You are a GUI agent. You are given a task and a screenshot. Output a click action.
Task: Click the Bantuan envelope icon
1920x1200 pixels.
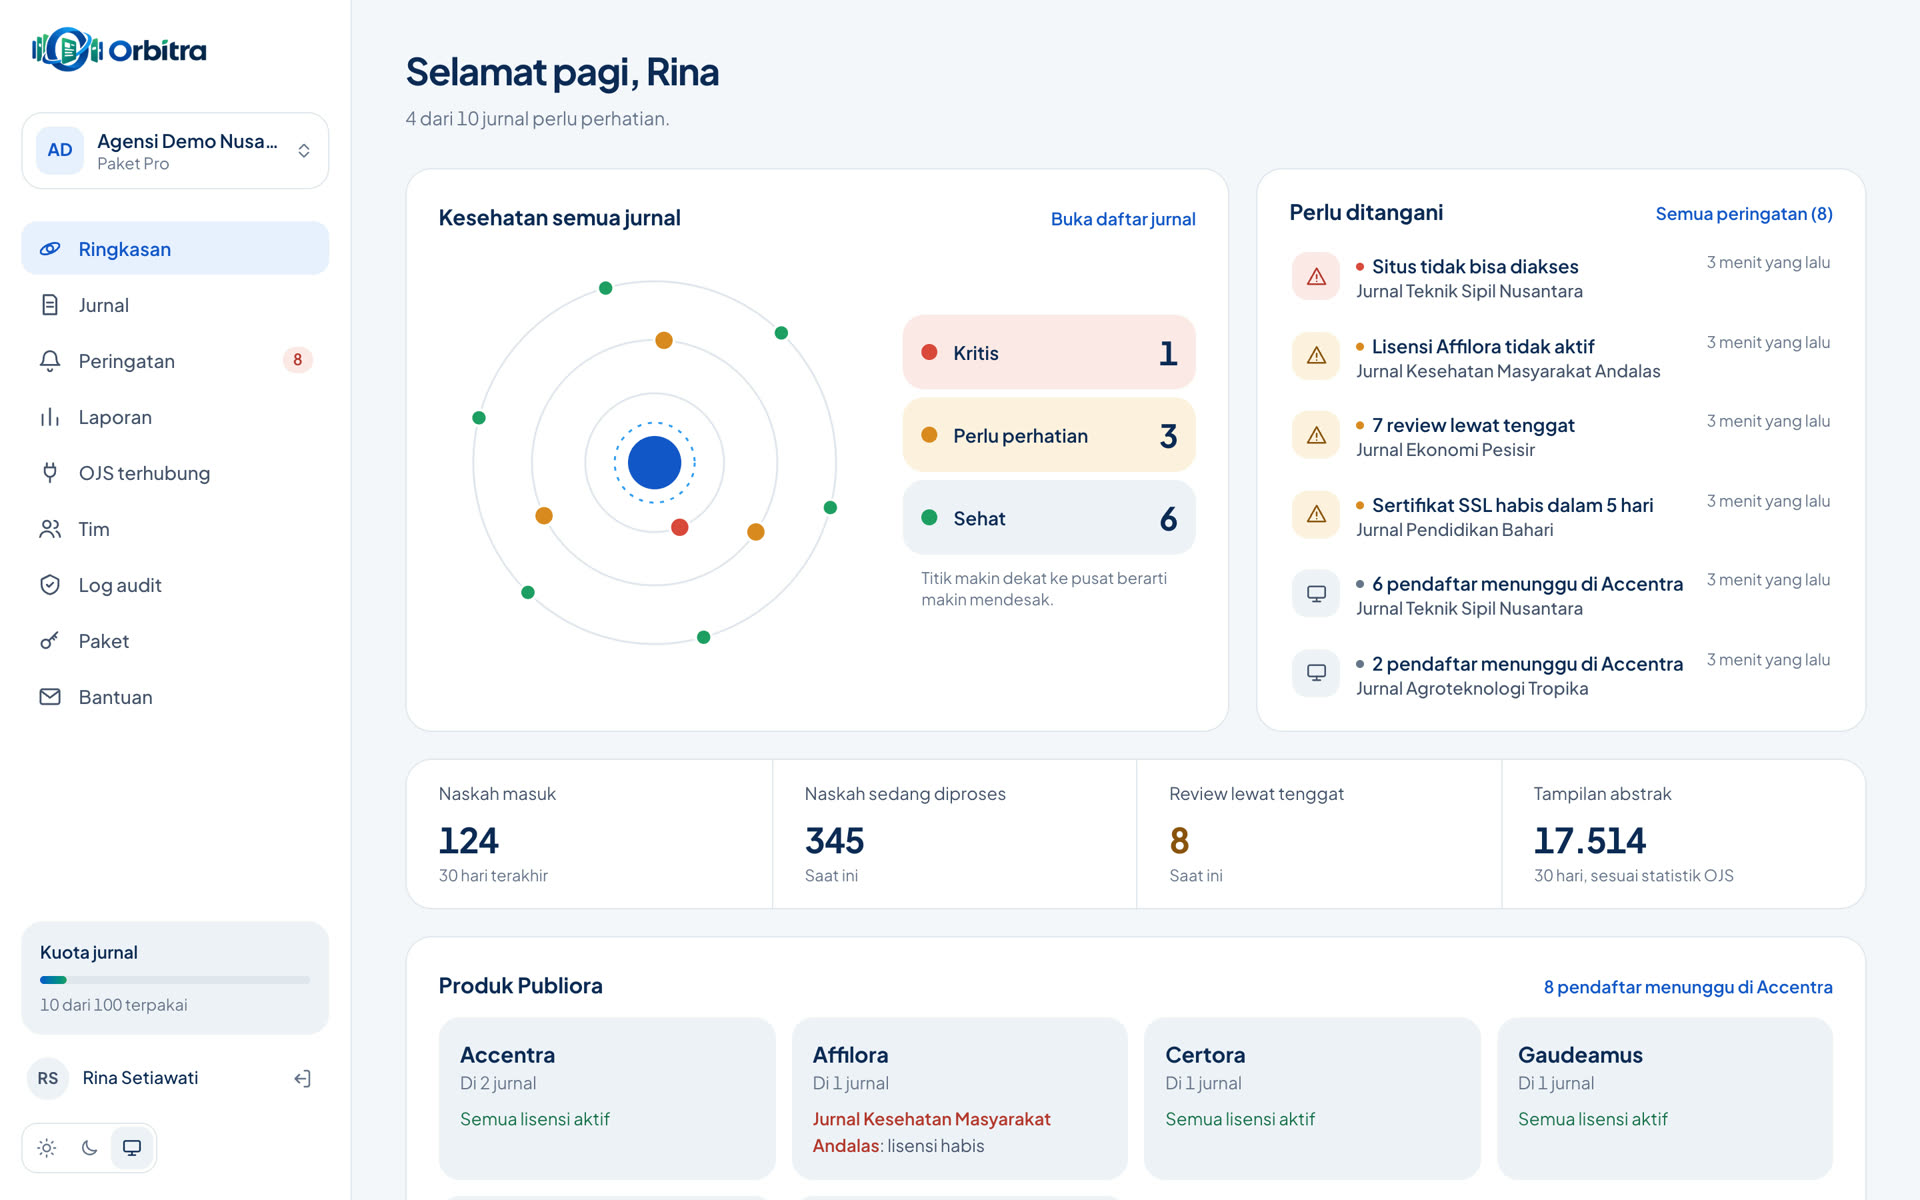[x=50, y=697]
